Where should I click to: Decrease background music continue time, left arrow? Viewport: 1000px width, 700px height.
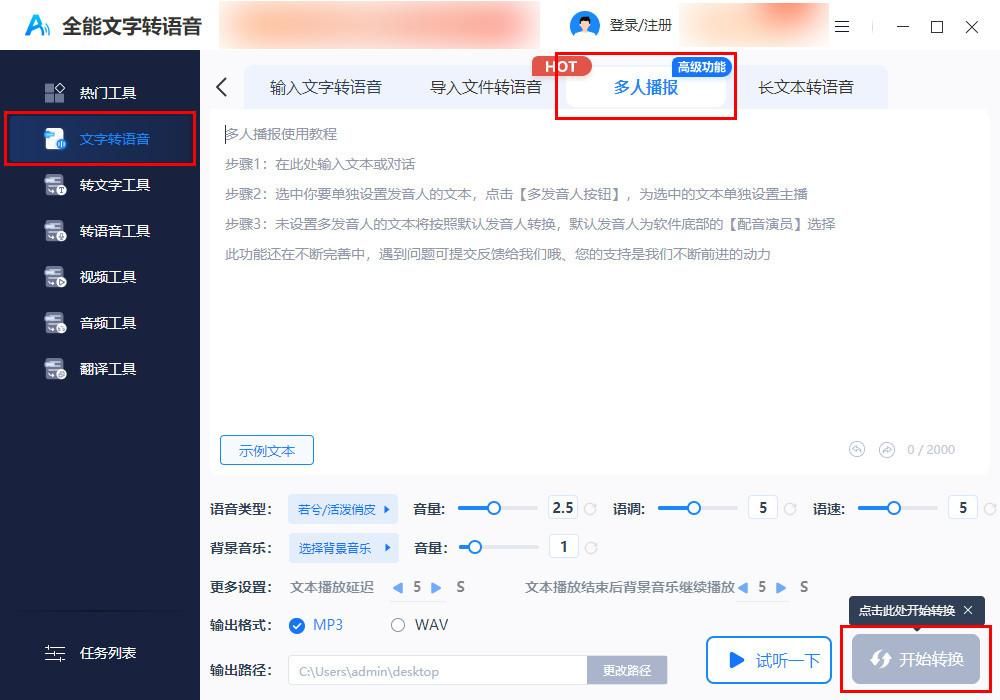pyautogui.click(x=743, y=588)
